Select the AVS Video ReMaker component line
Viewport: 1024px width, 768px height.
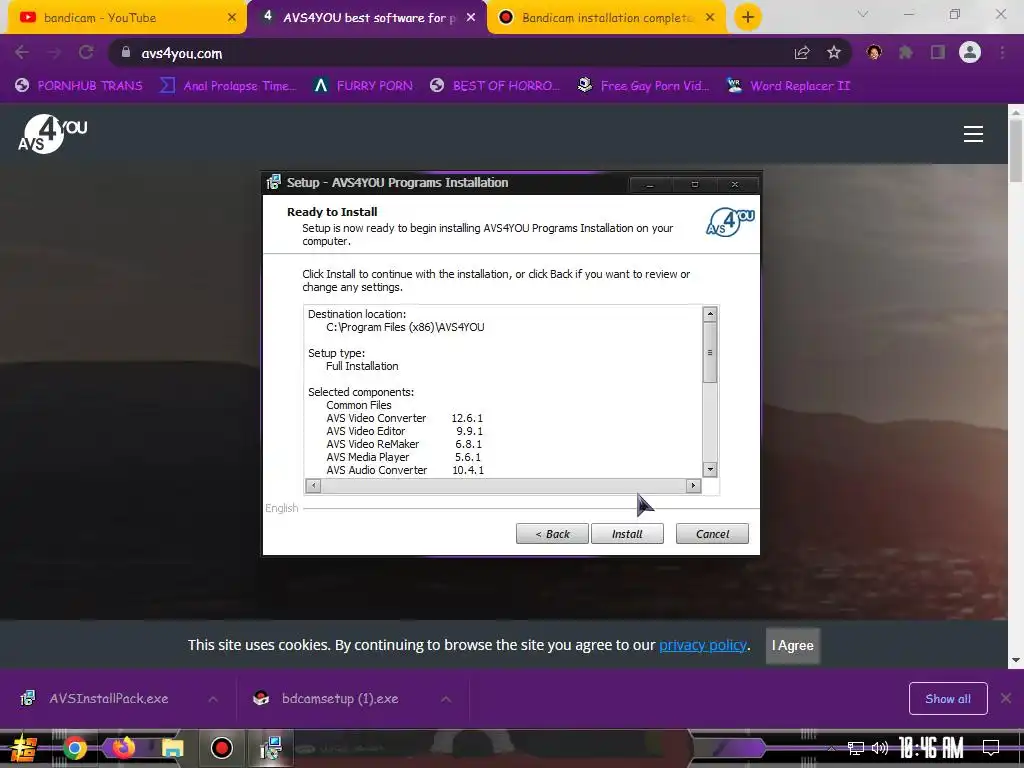point(405,444)
